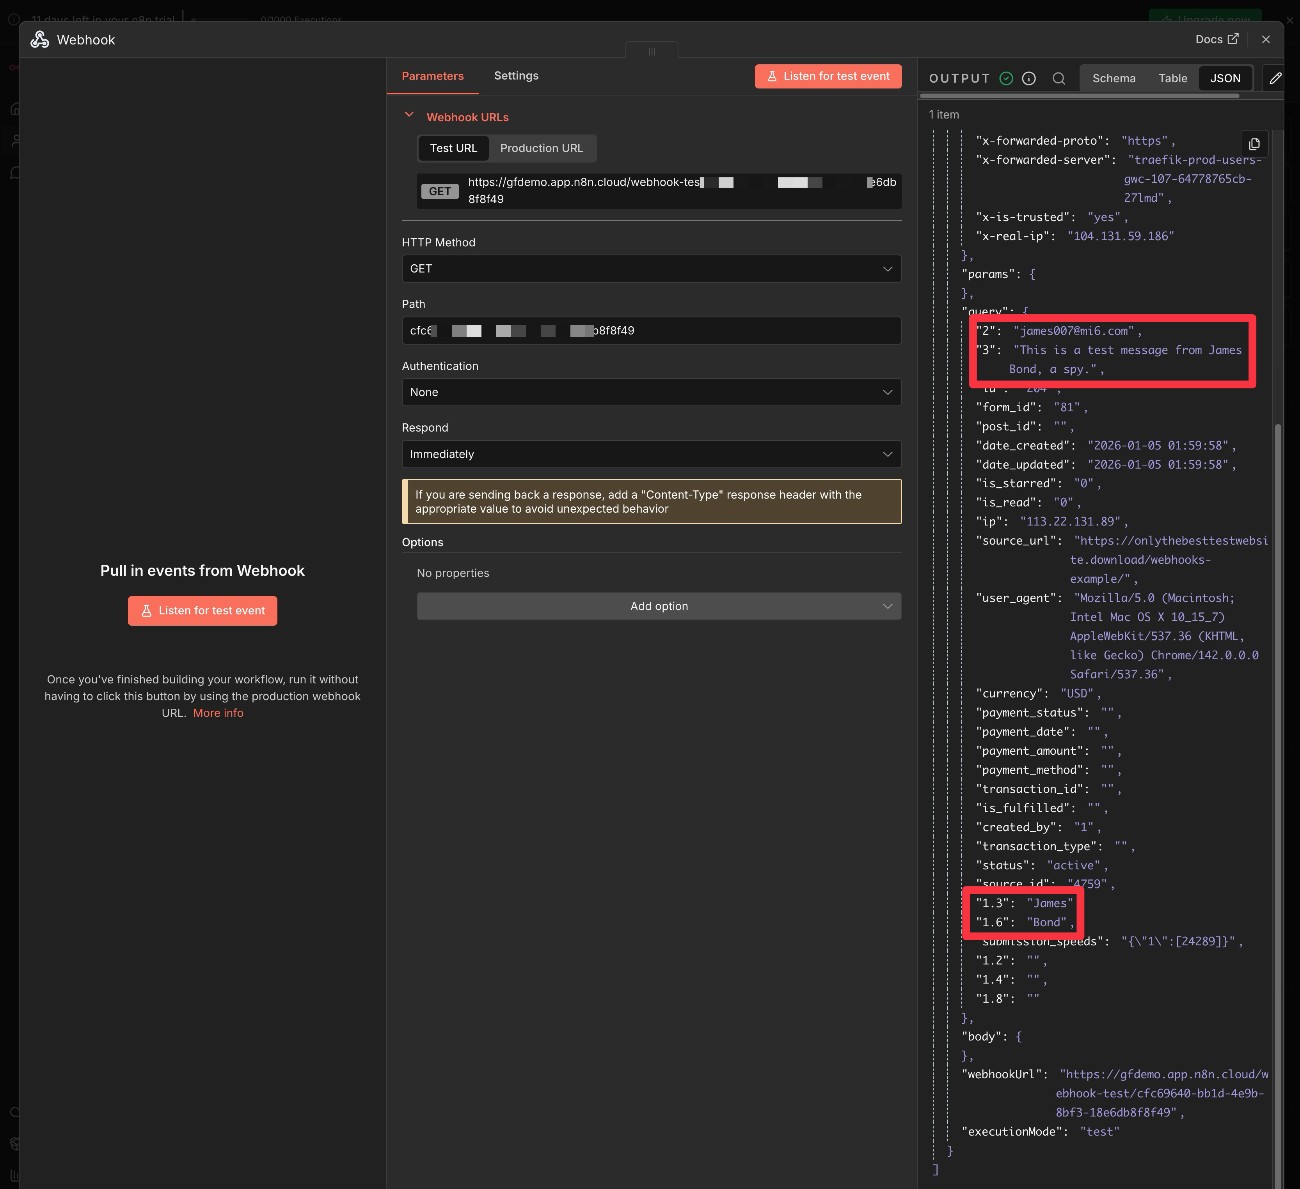Click the info icon in the OUTPUT header
Image resolution: width=1300 pixels, height=1189 pixels.
(x=1029, y=78)
